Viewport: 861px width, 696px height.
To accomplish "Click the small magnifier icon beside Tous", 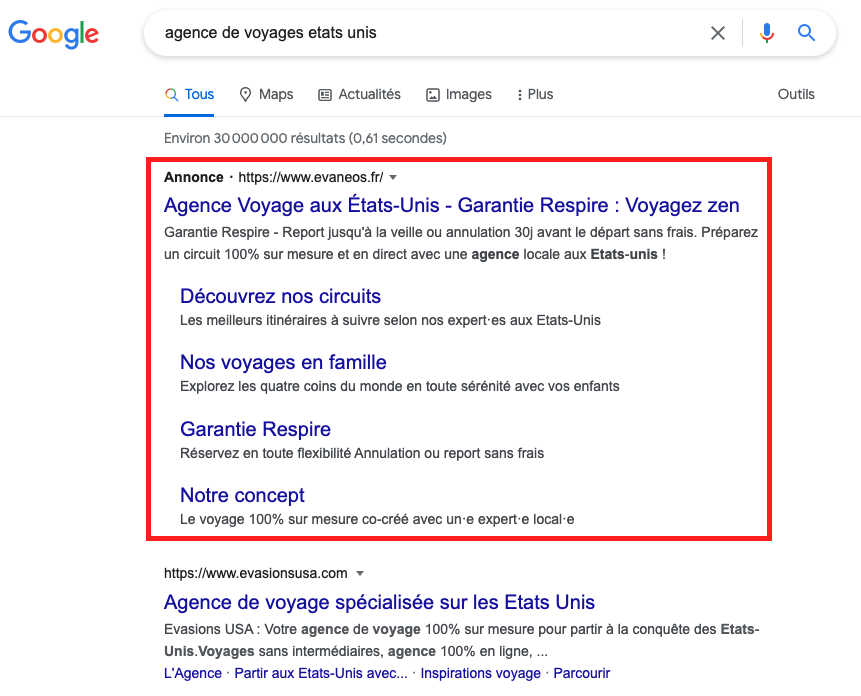I will click(x=171, y=95).
